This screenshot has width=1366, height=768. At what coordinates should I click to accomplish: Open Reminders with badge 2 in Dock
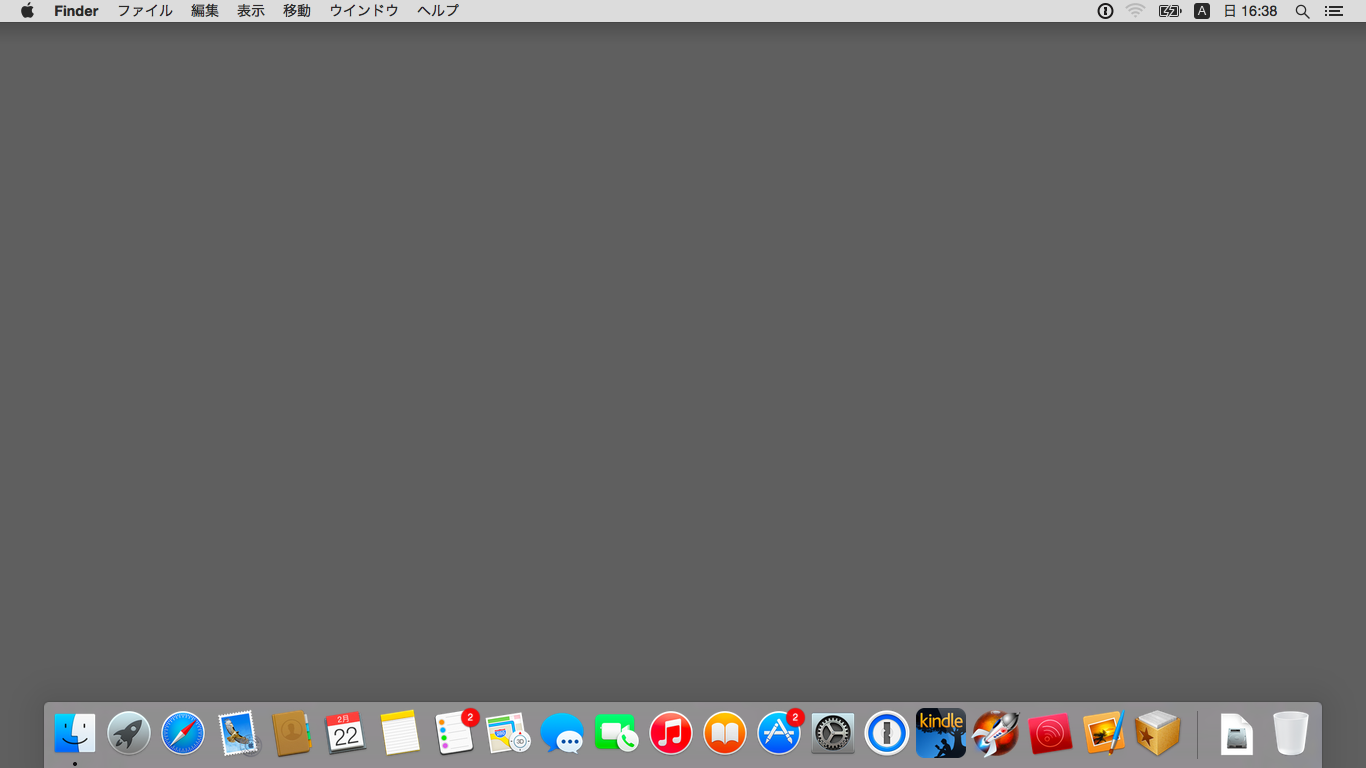(x=455, y=733)
